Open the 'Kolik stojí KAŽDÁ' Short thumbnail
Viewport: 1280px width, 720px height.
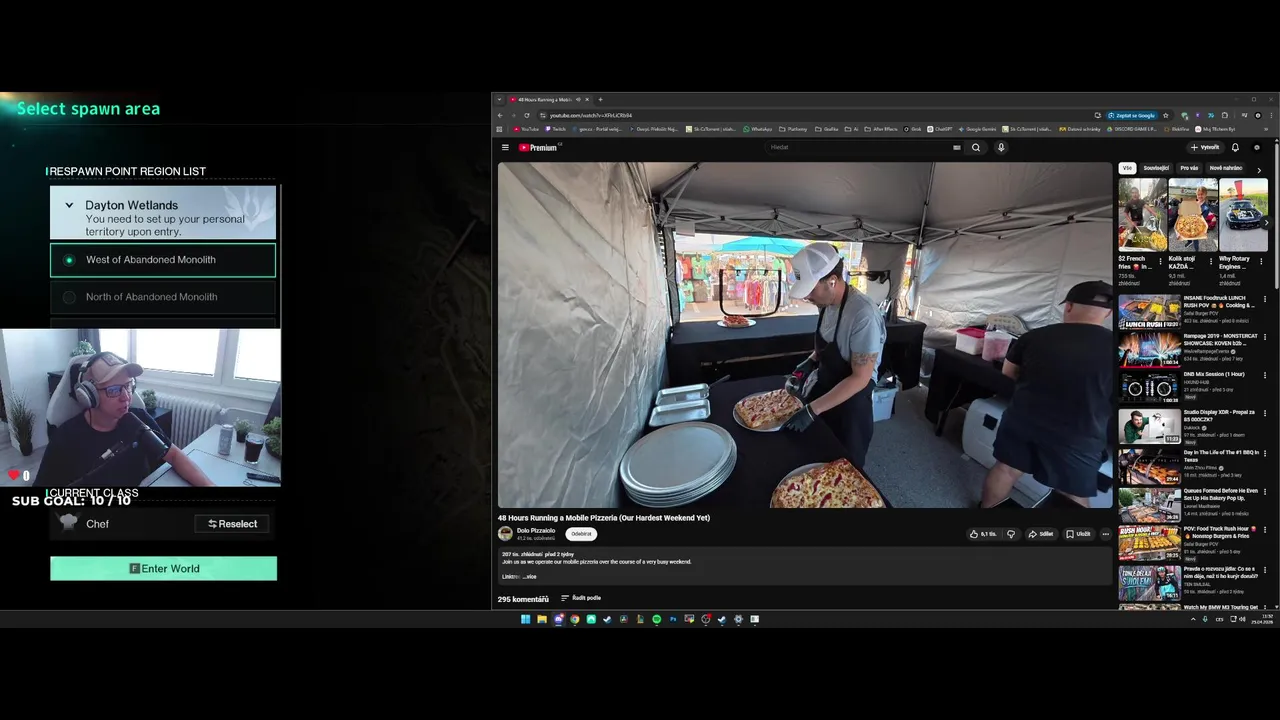1192,215
